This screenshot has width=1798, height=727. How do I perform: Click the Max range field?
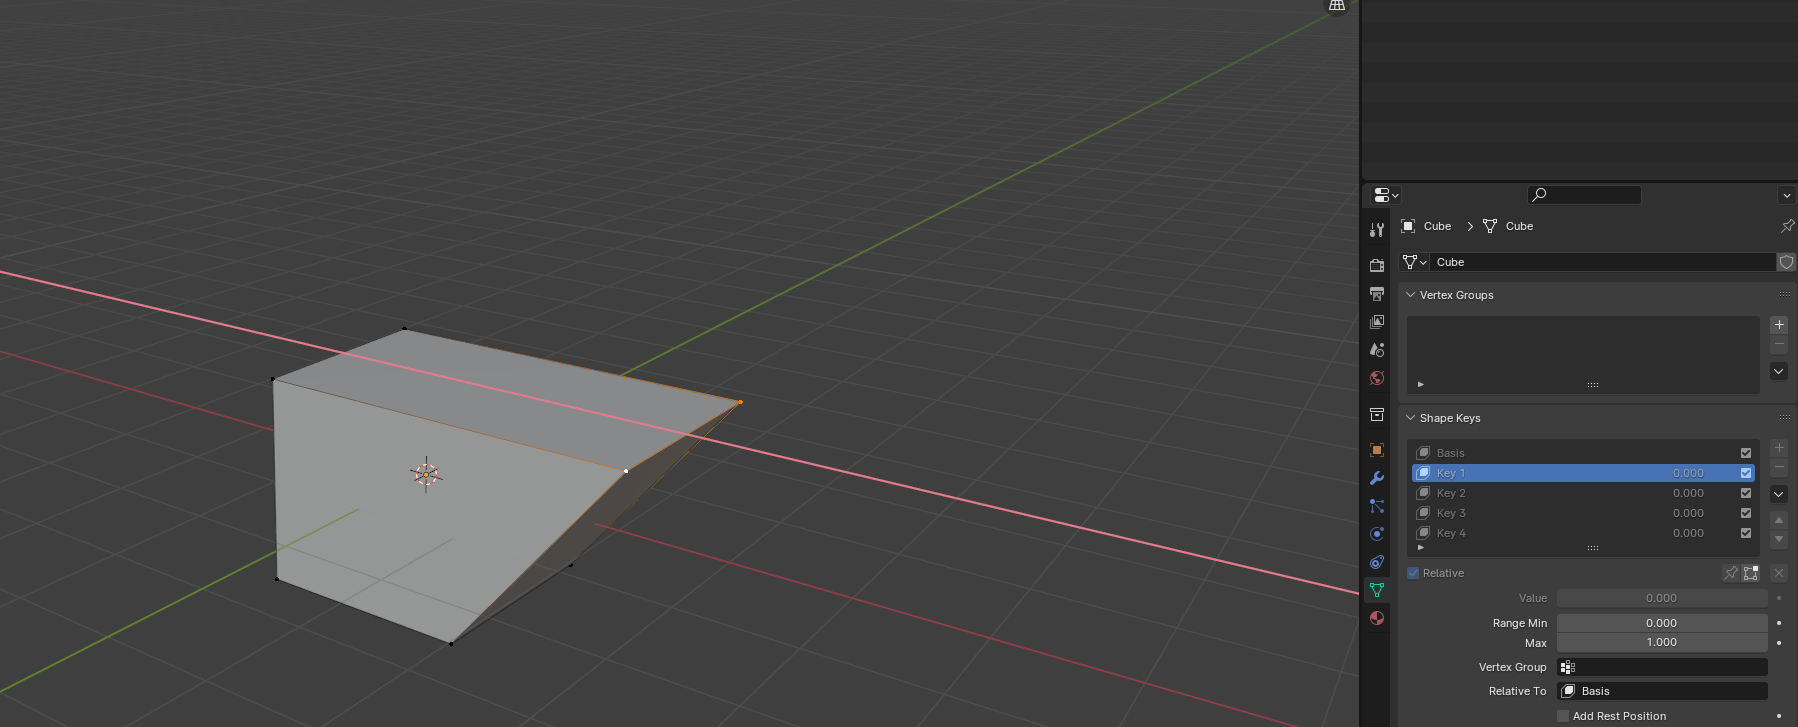click(1662, 643)
